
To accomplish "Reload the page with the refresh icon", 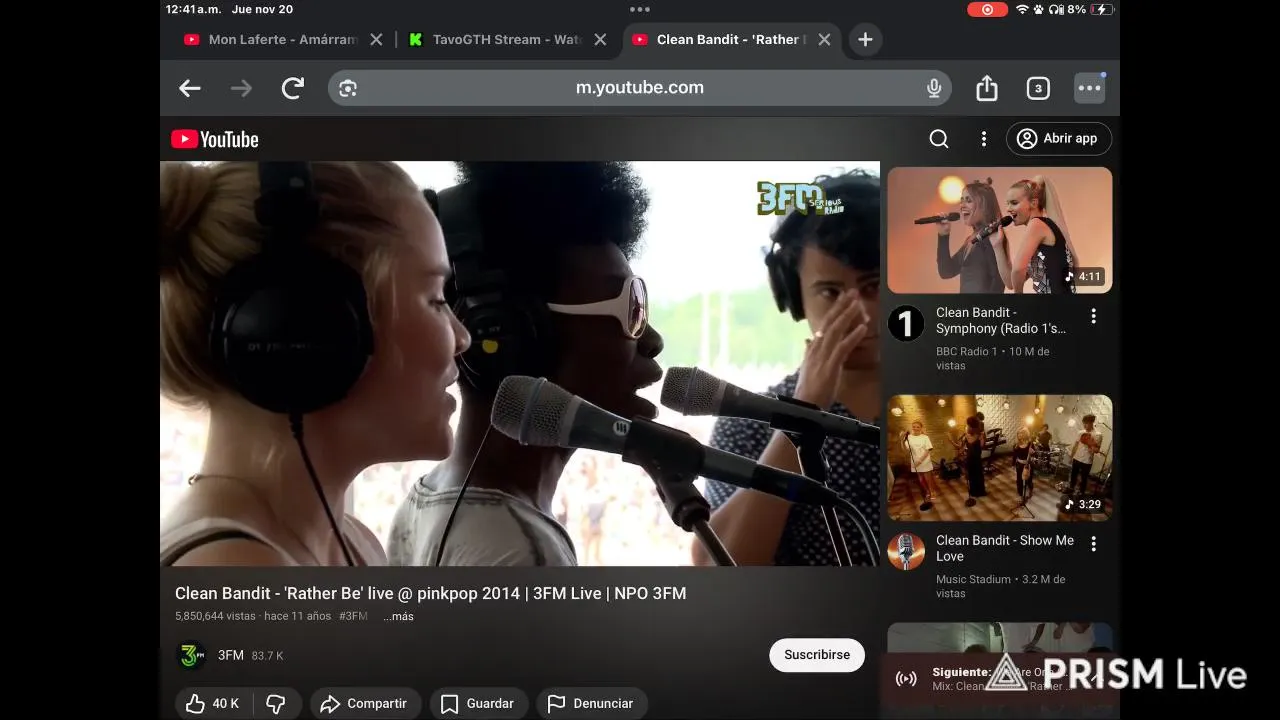I will [x=292, y=88].
